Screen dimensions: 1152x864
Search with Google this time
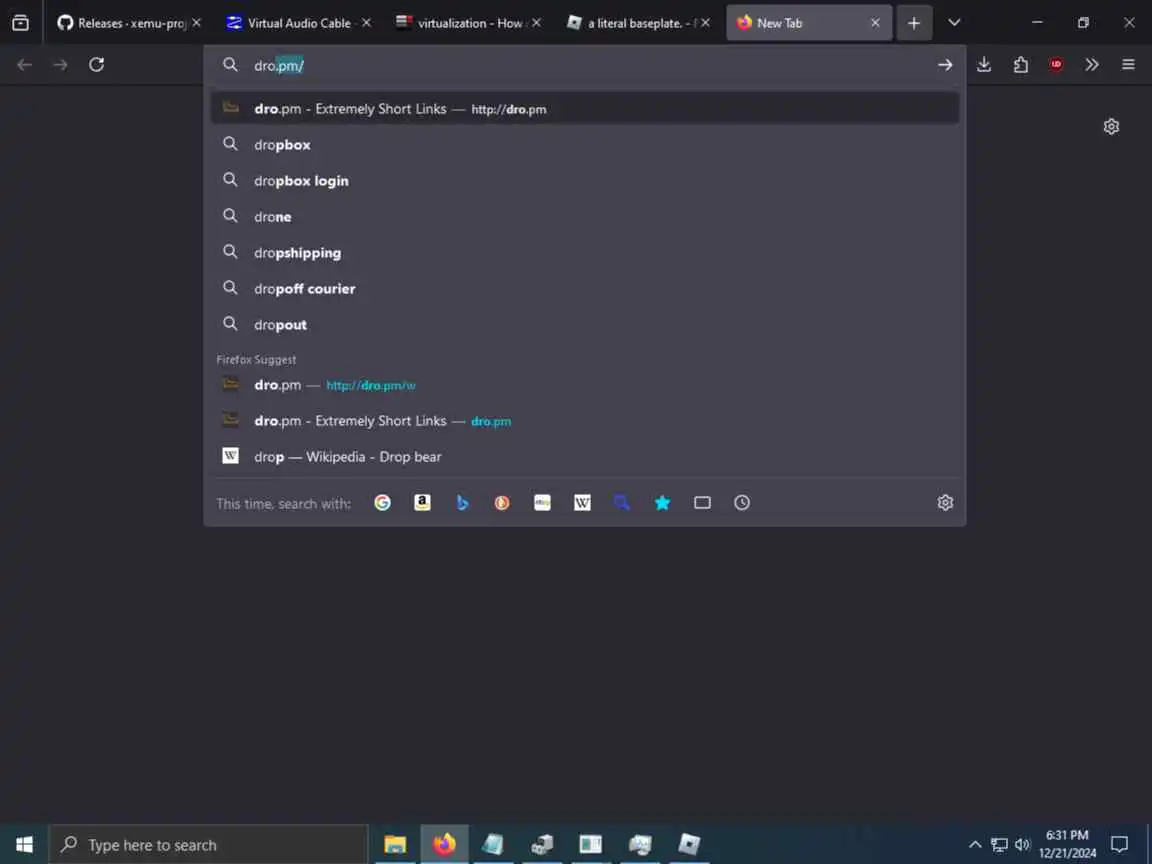click(x=382, y=503)
